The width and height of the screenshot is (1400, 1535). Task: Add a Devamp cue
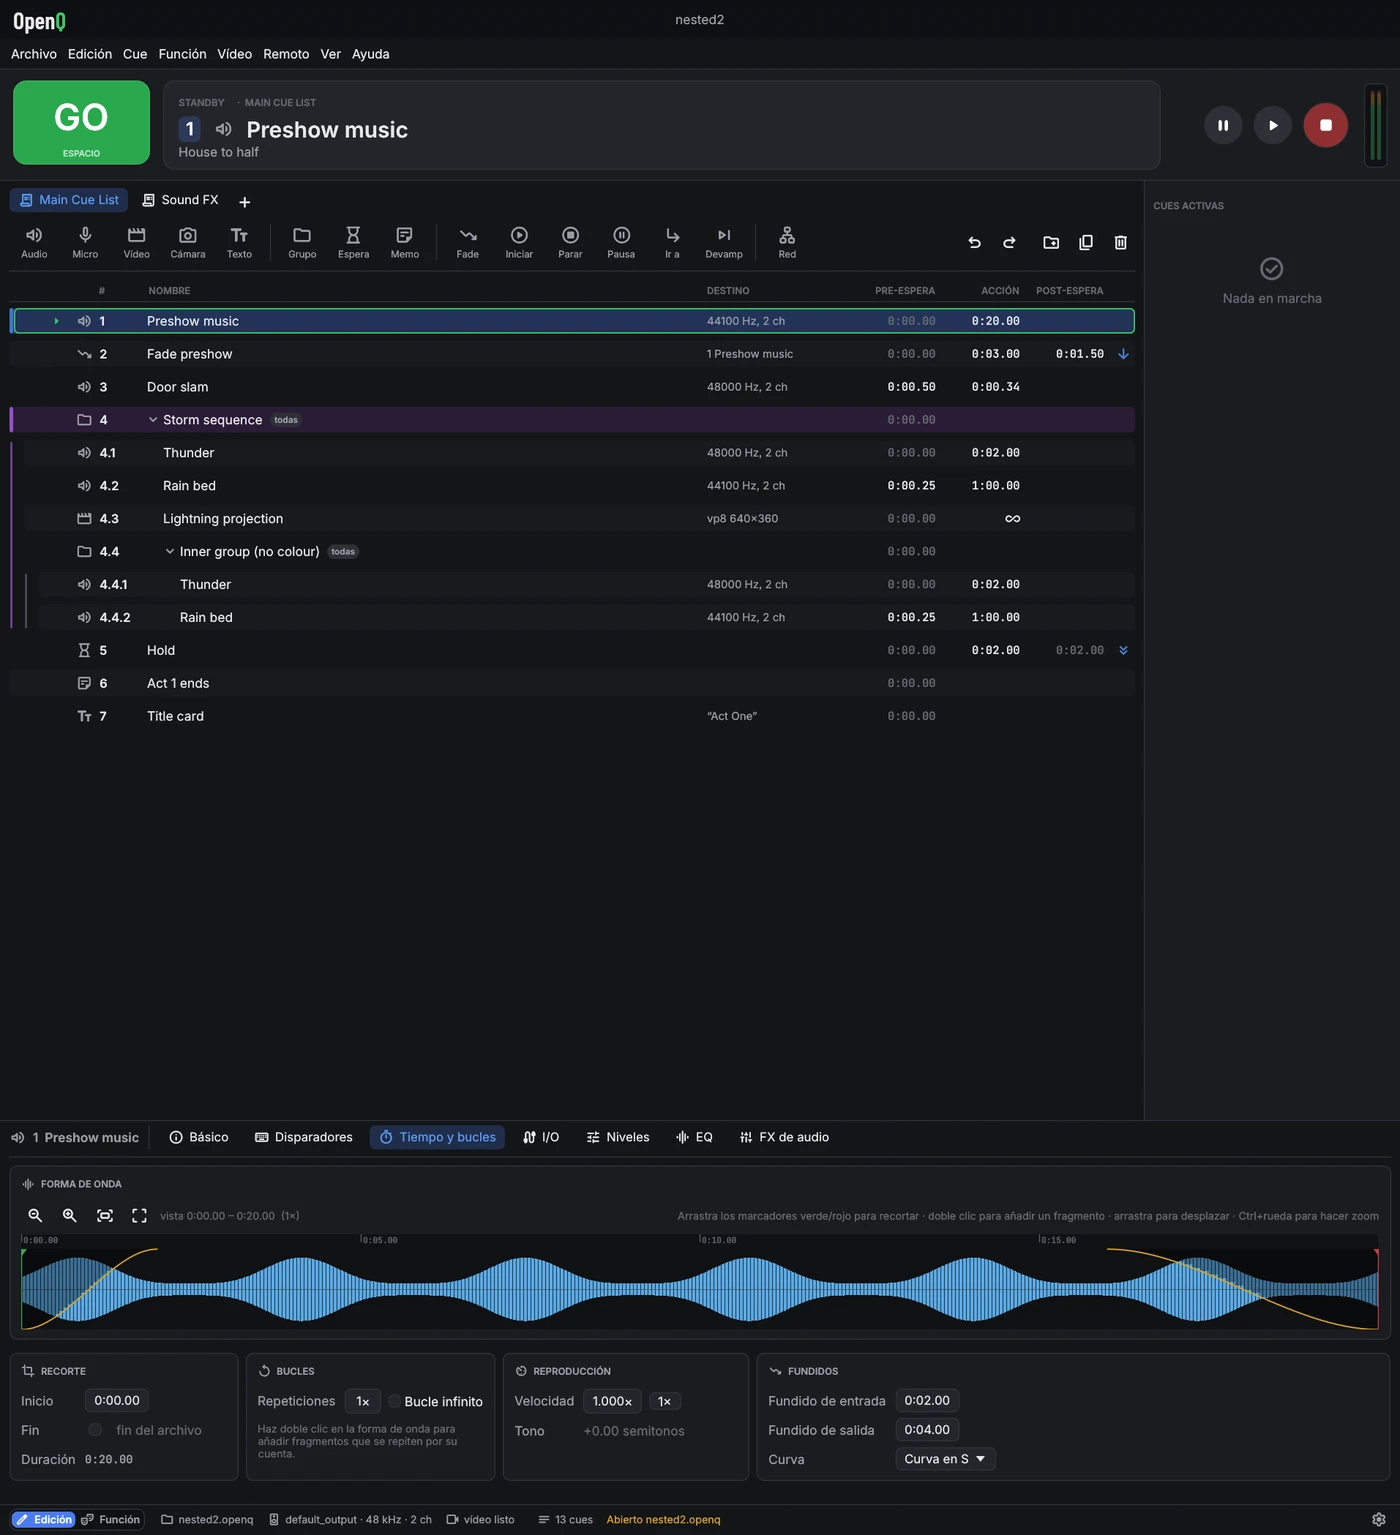[x=724, y=242]
